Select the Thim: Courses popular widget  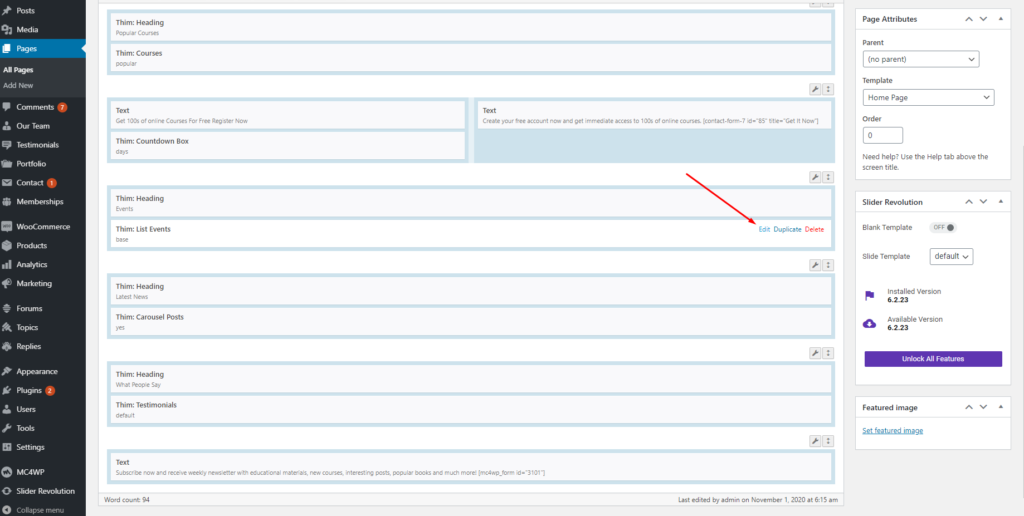[x=471, y=57]
